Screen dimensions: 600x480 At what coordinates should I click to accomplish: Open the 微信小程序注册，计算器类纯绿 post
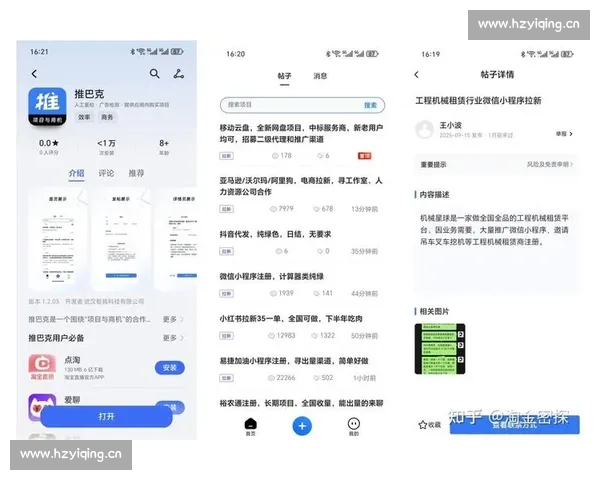[x=272, y=276]
